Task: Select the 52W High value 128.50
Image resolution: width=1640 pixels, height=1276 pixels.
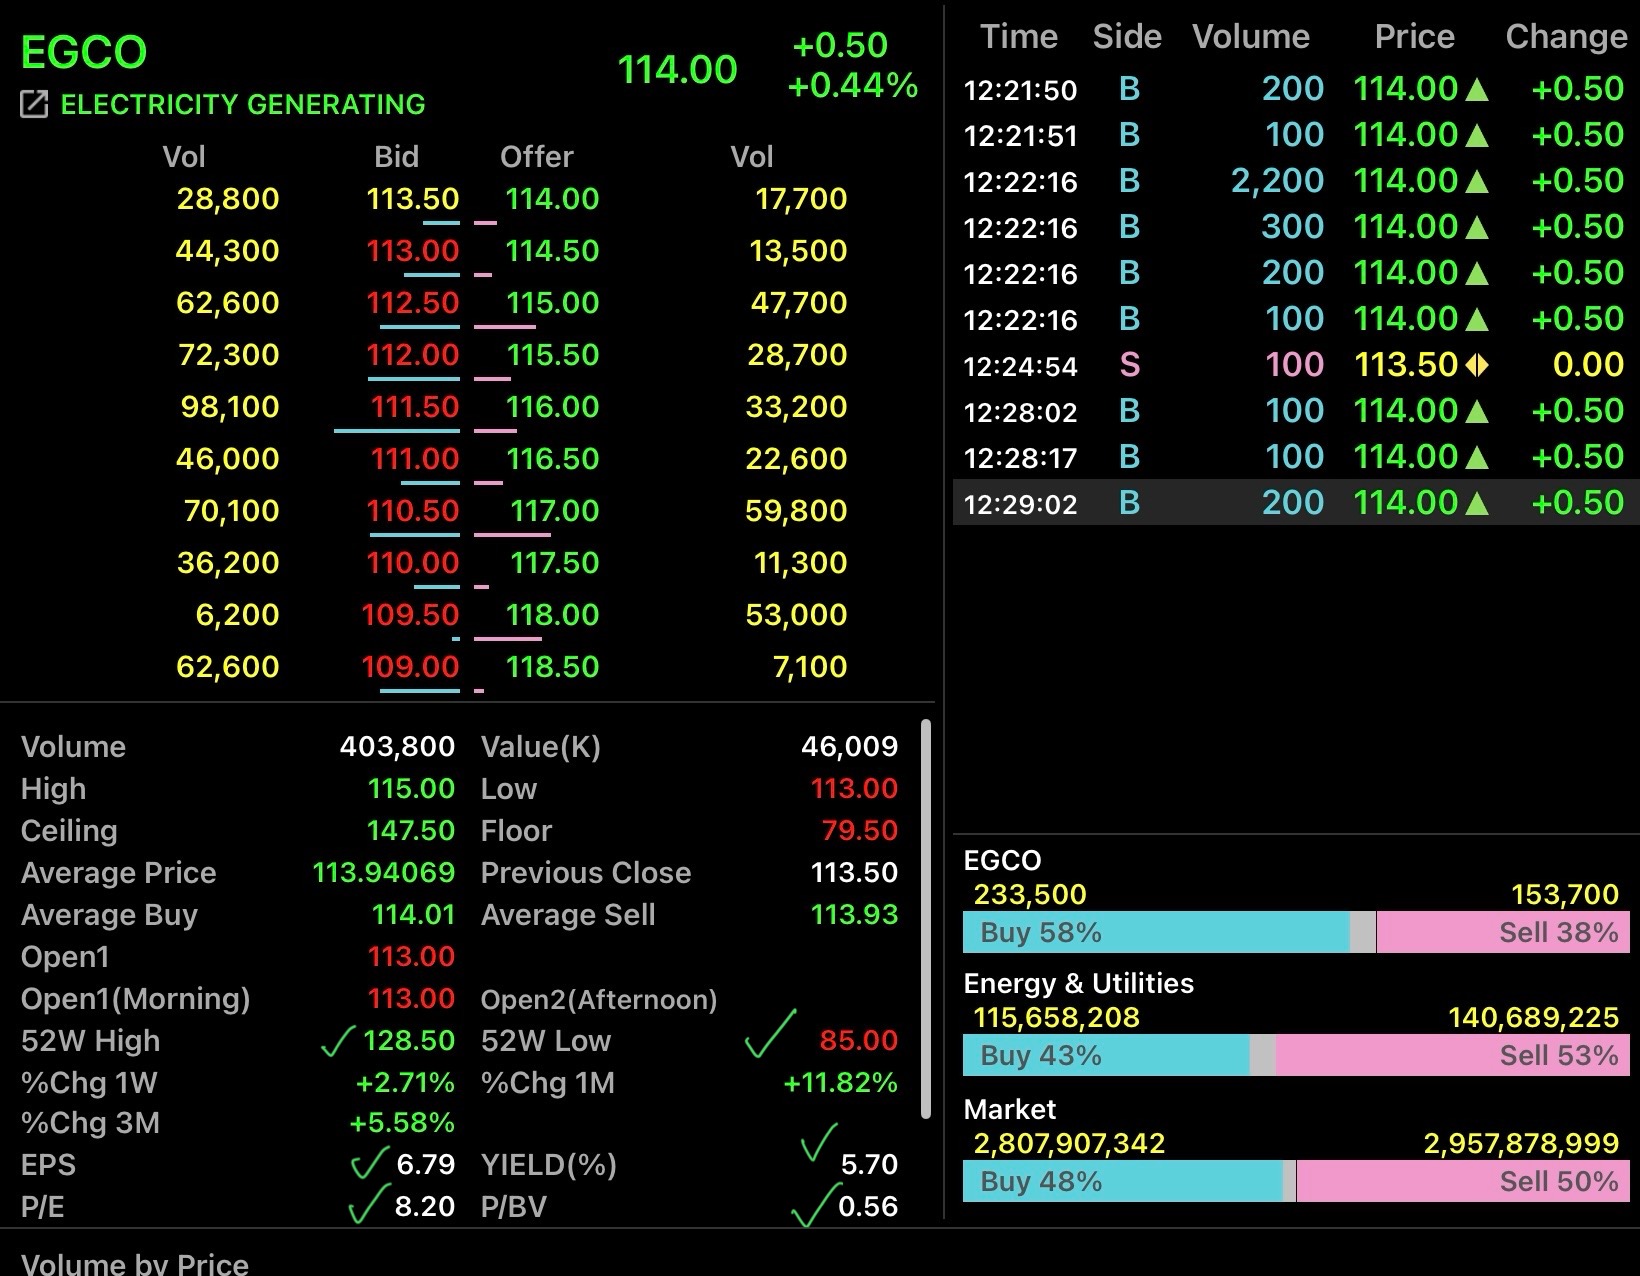Action: tap(409, 1041)
